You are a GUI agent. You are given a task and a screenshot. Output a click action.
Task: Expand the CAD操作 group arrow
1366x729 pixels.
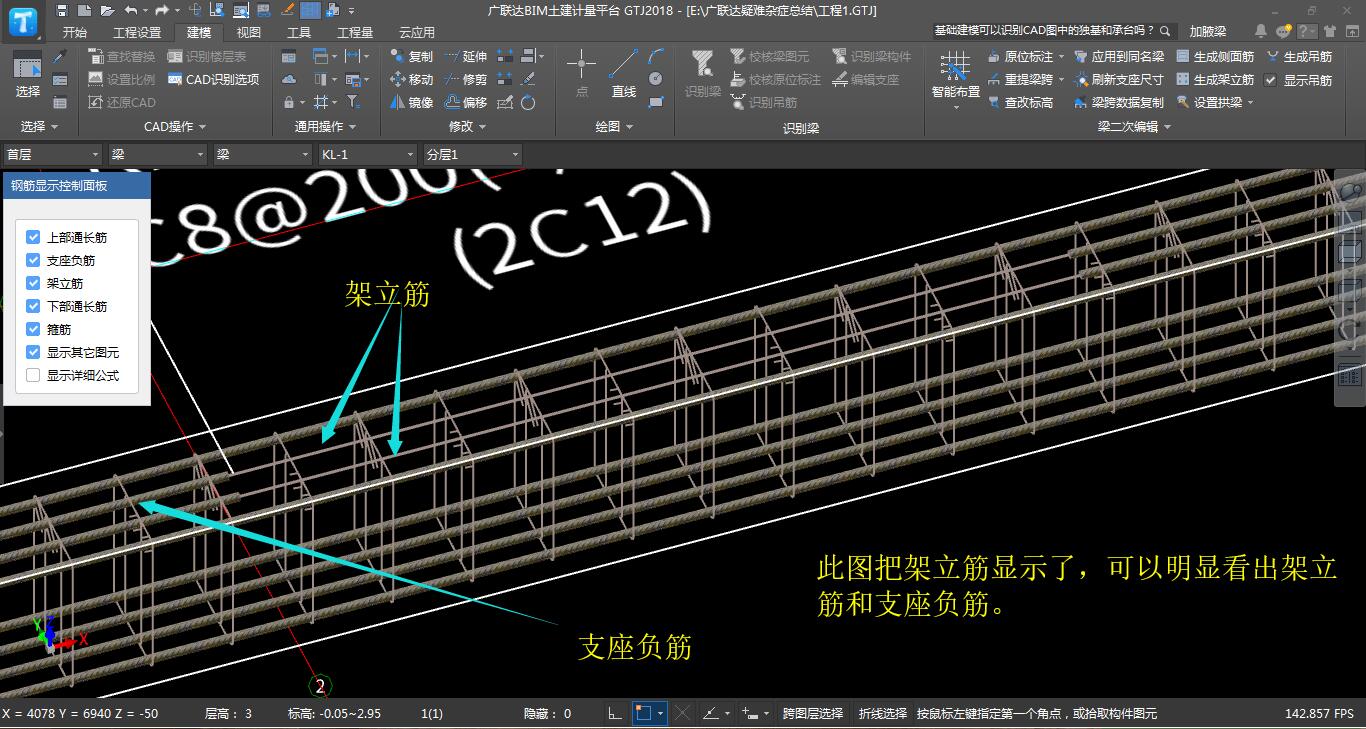[x=202, y=127]
